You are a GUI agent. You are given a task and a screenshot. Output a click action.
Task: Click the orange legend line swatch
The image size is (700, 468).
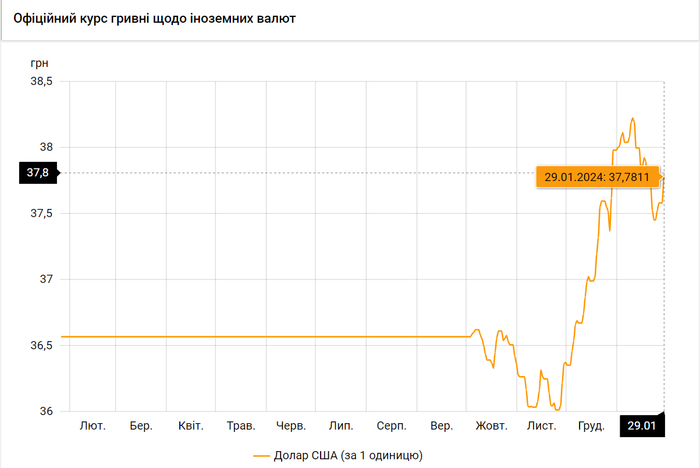[262, 456]
